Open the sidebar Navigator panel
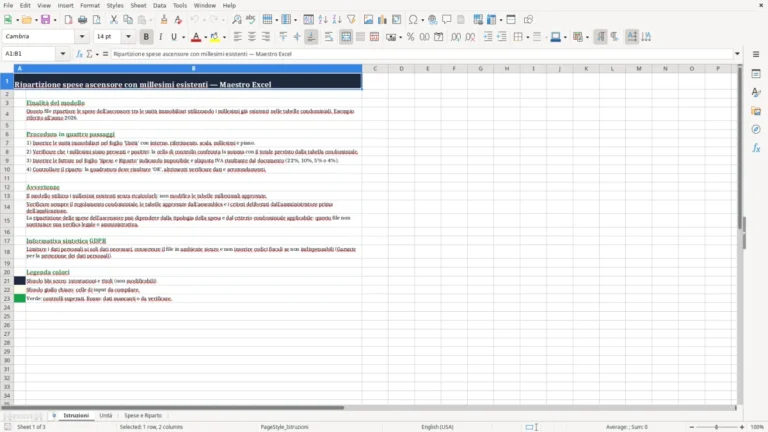This screenshot has width=768, height=432. coord(756,129)
